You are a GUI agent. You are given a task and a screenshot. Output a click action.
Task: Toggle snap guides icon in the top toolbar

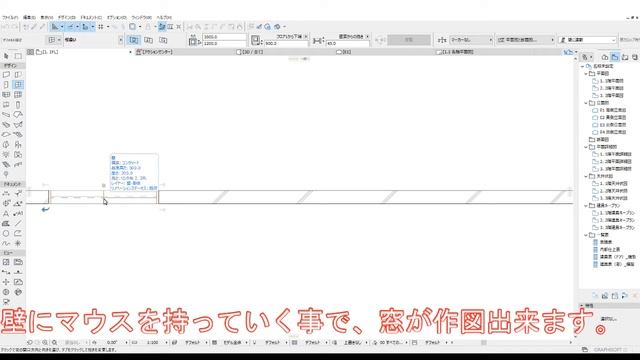click(70, 27)
